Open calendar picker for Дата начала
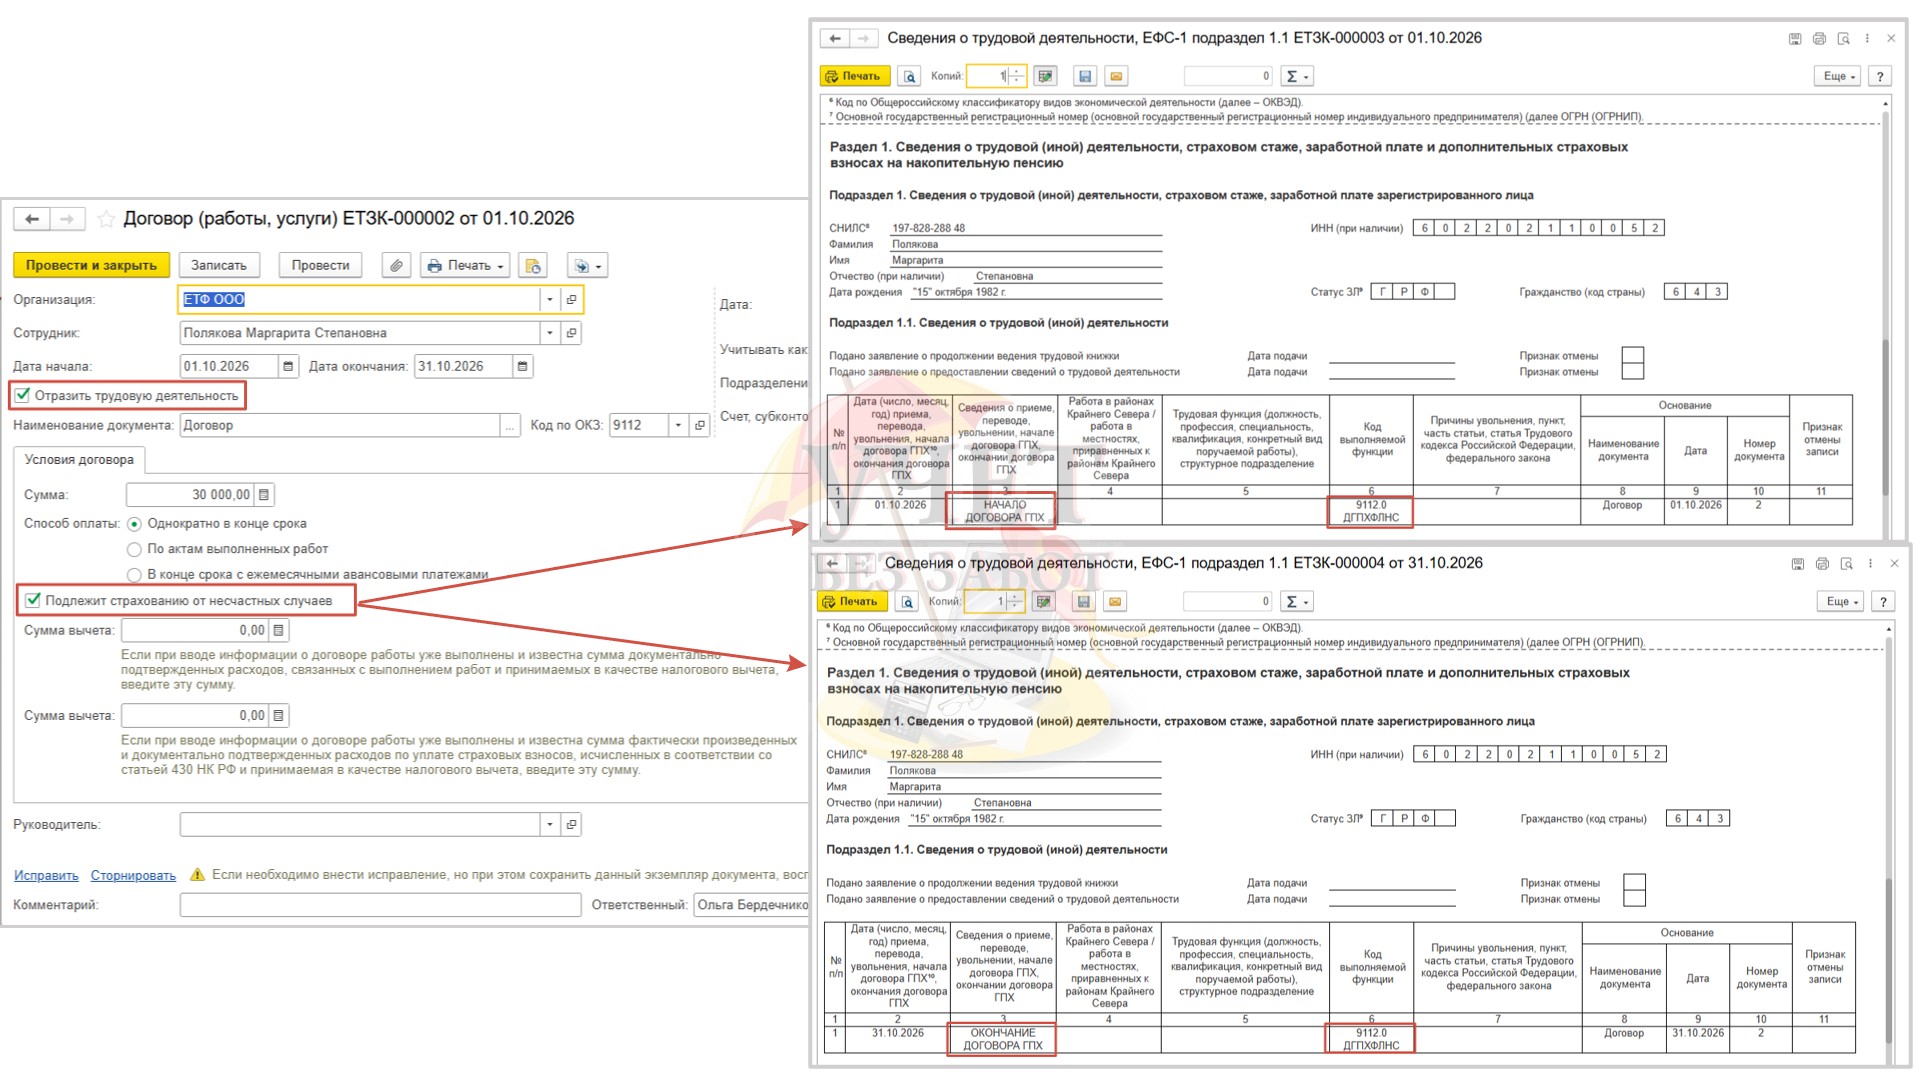1920x1080 pixels. click(288, 367)
